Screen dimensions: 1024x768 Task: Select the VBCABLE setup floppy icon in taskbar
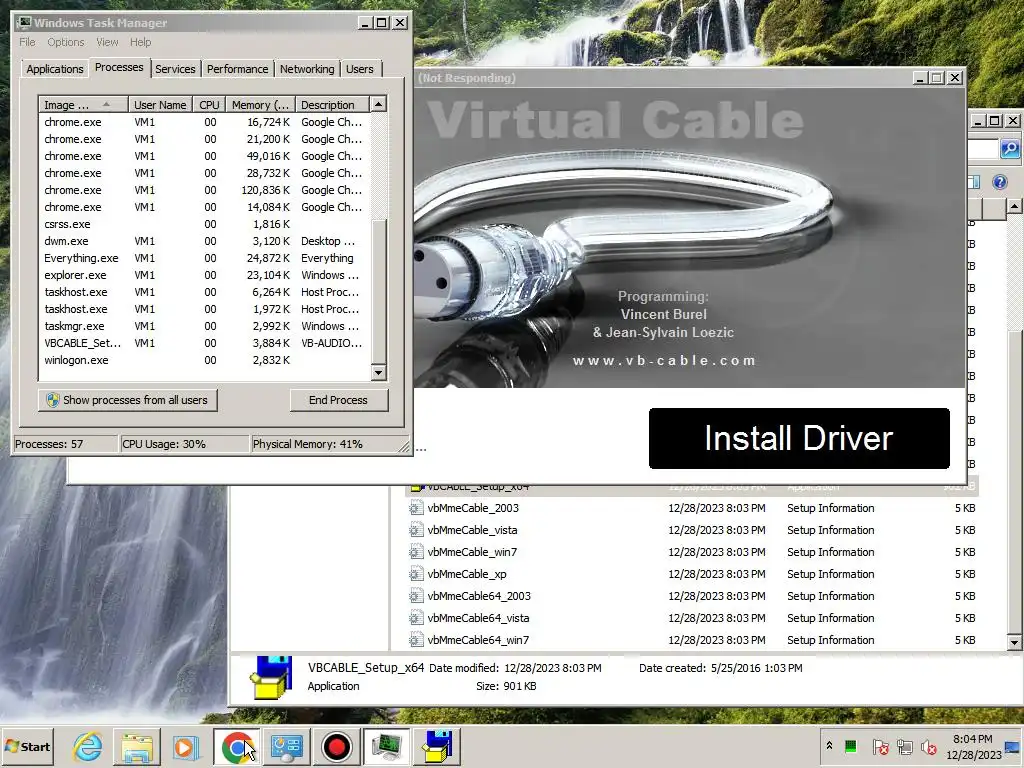437,746
